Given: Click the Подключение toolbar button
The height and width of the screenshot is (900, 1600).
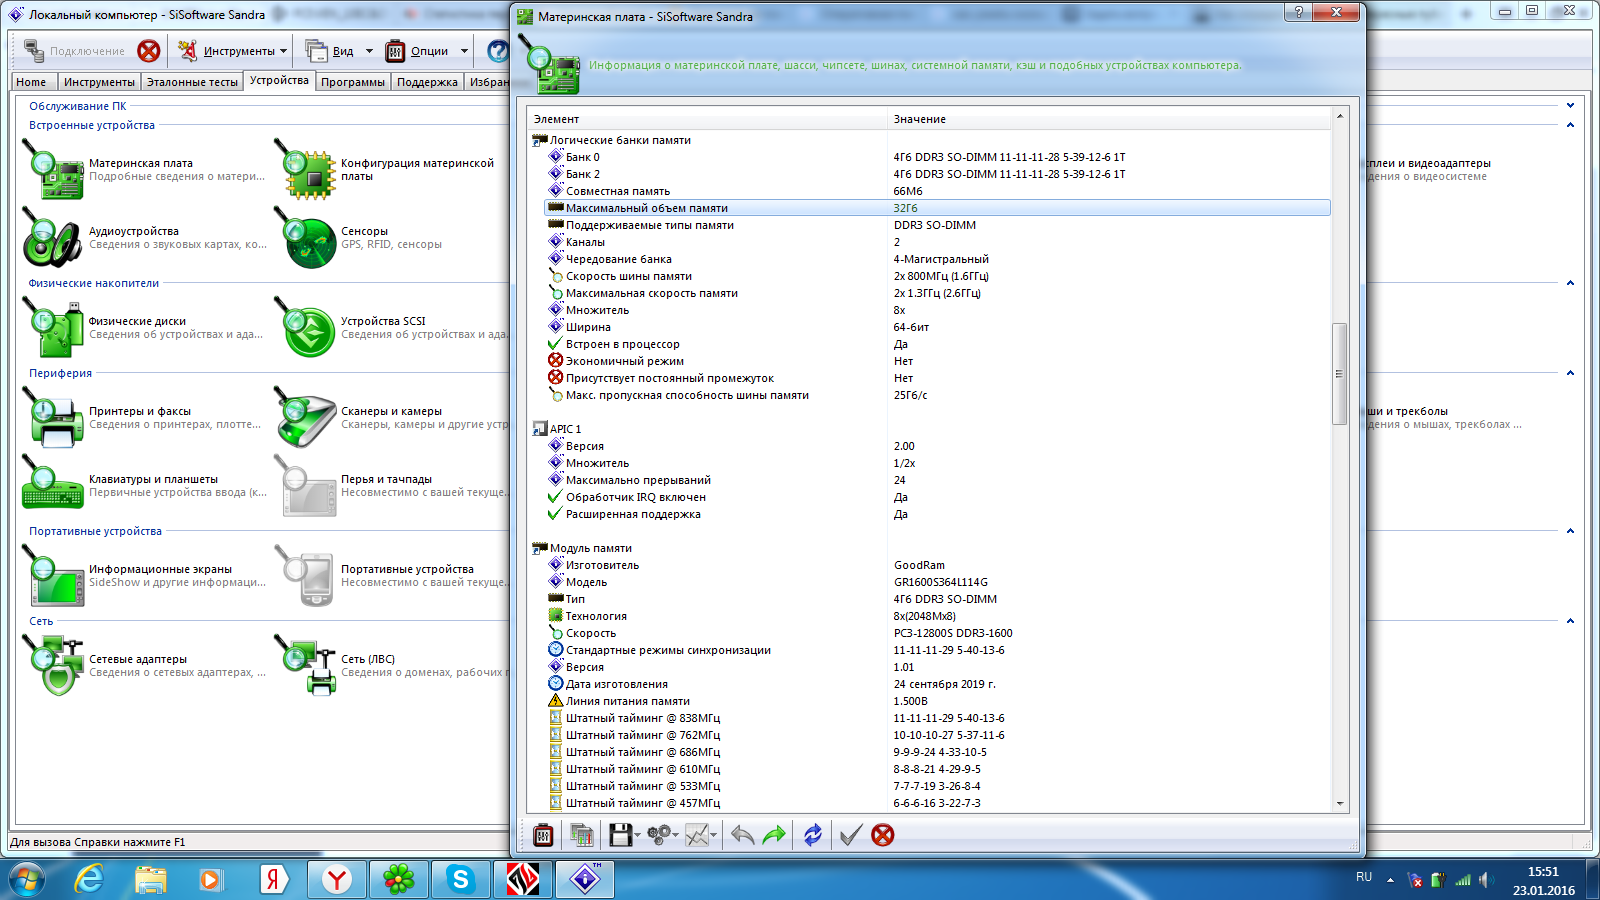Looking at the screenshot, I should pos(76,51).
